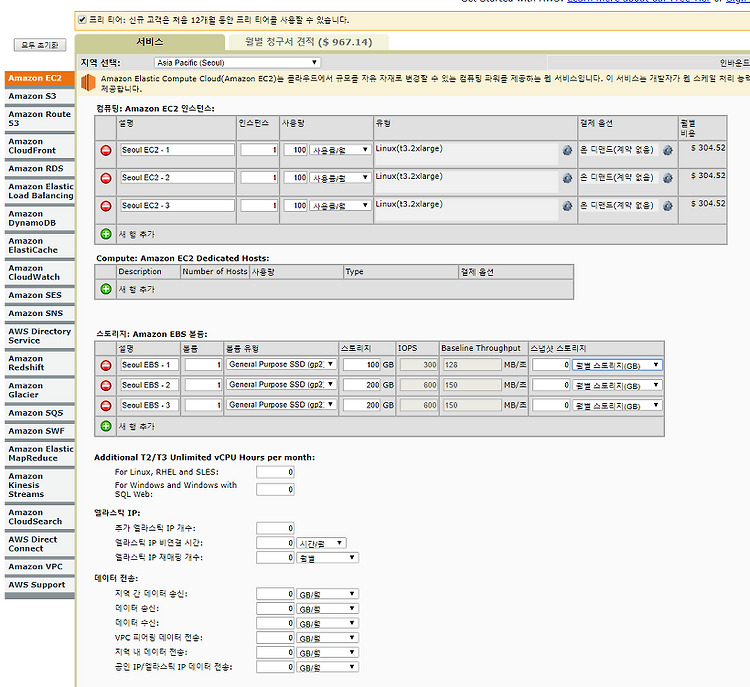Click the storage size field for Seoul EBS - 1
The height and width of the screenshot is (687, 750).
[362, 365]
